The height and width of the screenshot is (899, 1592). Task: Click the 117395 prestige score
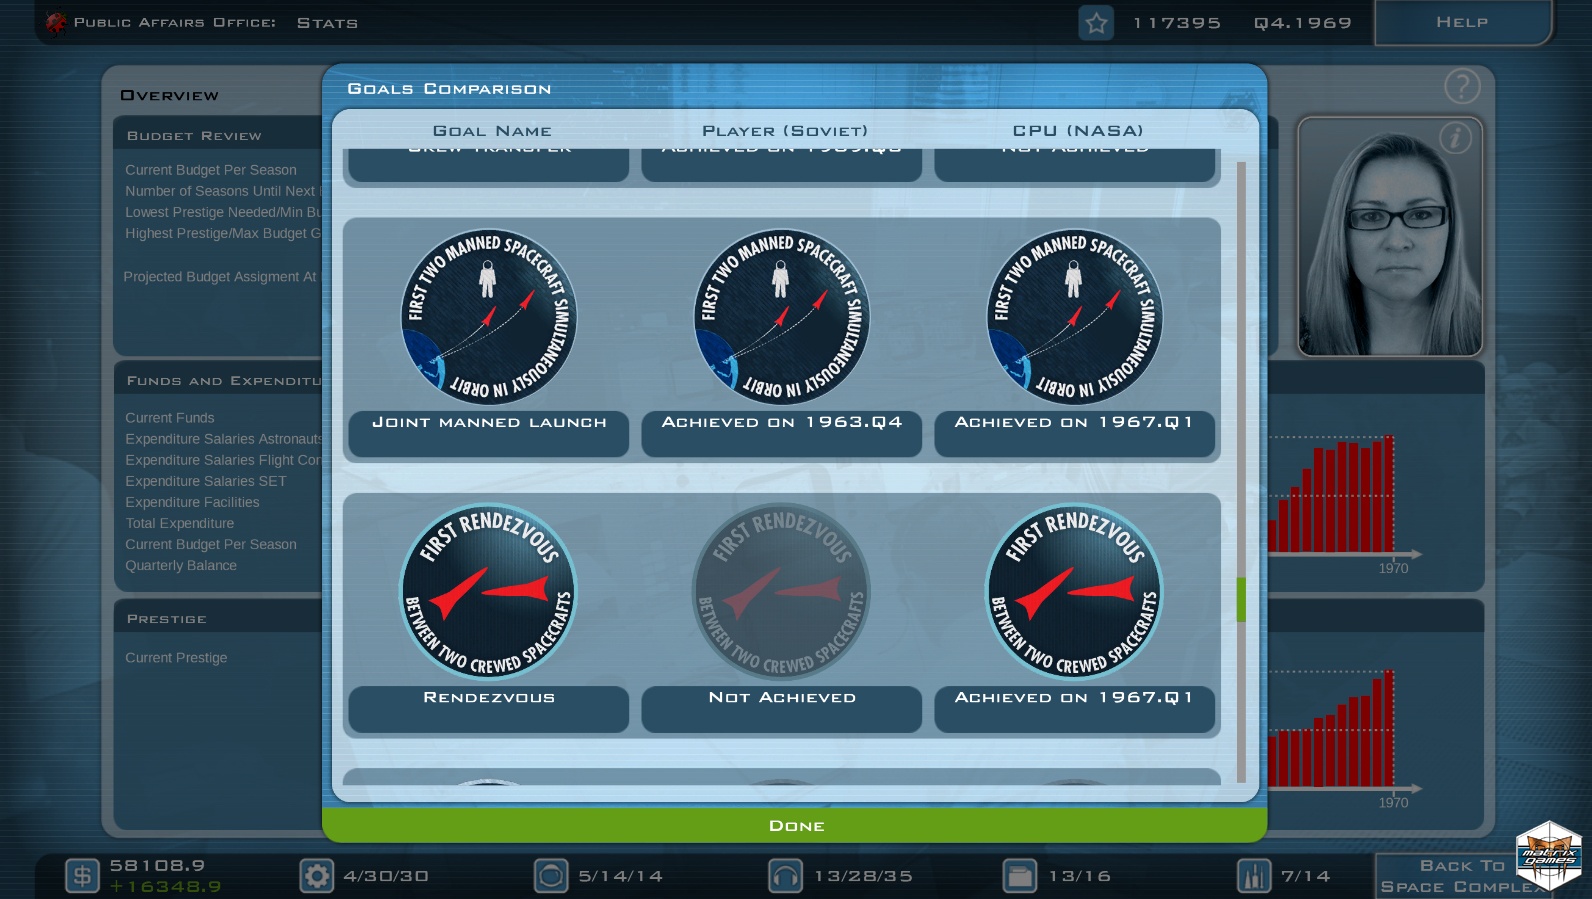[x=1177, y=23]
